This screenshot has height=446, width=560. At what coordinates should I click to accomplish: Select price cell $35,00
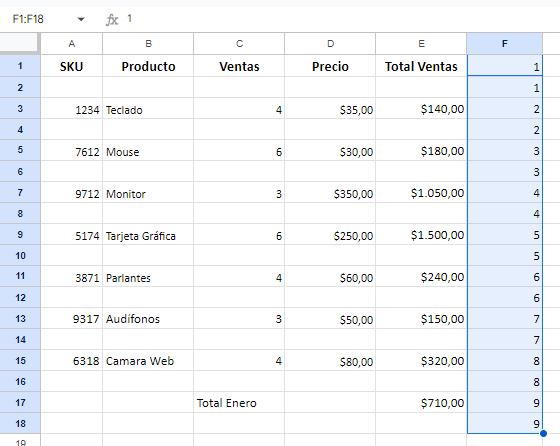(330, 109)
